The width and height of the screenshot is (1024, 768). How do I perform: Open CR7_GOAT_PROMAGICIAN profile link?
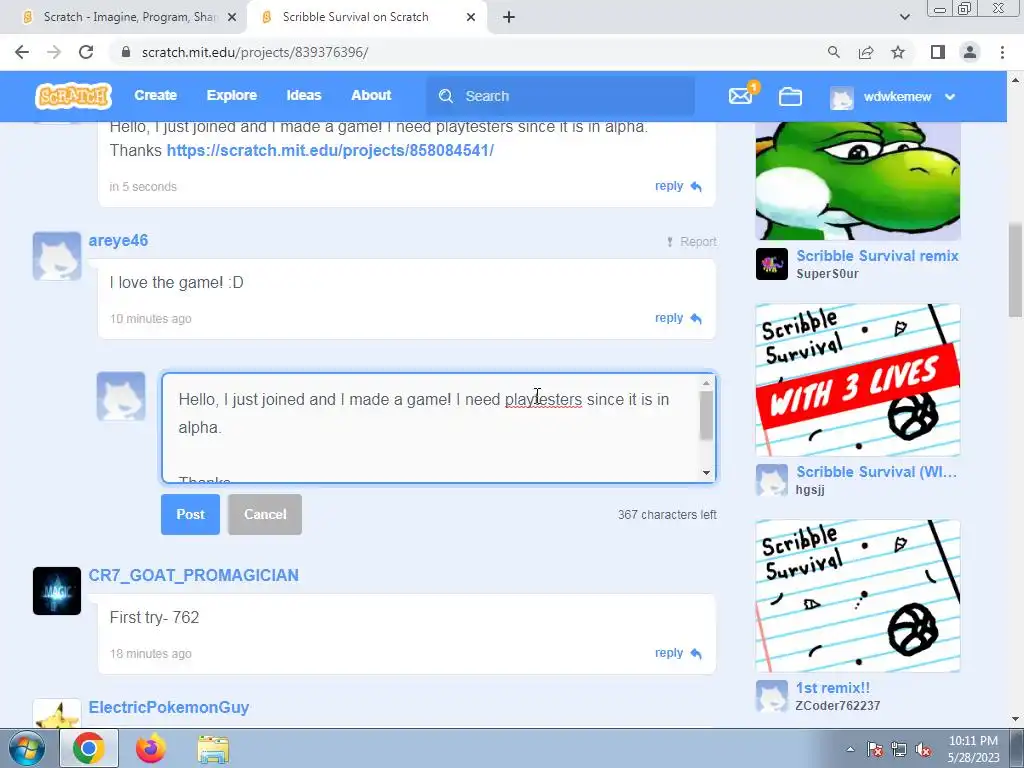tap(193, 575)
